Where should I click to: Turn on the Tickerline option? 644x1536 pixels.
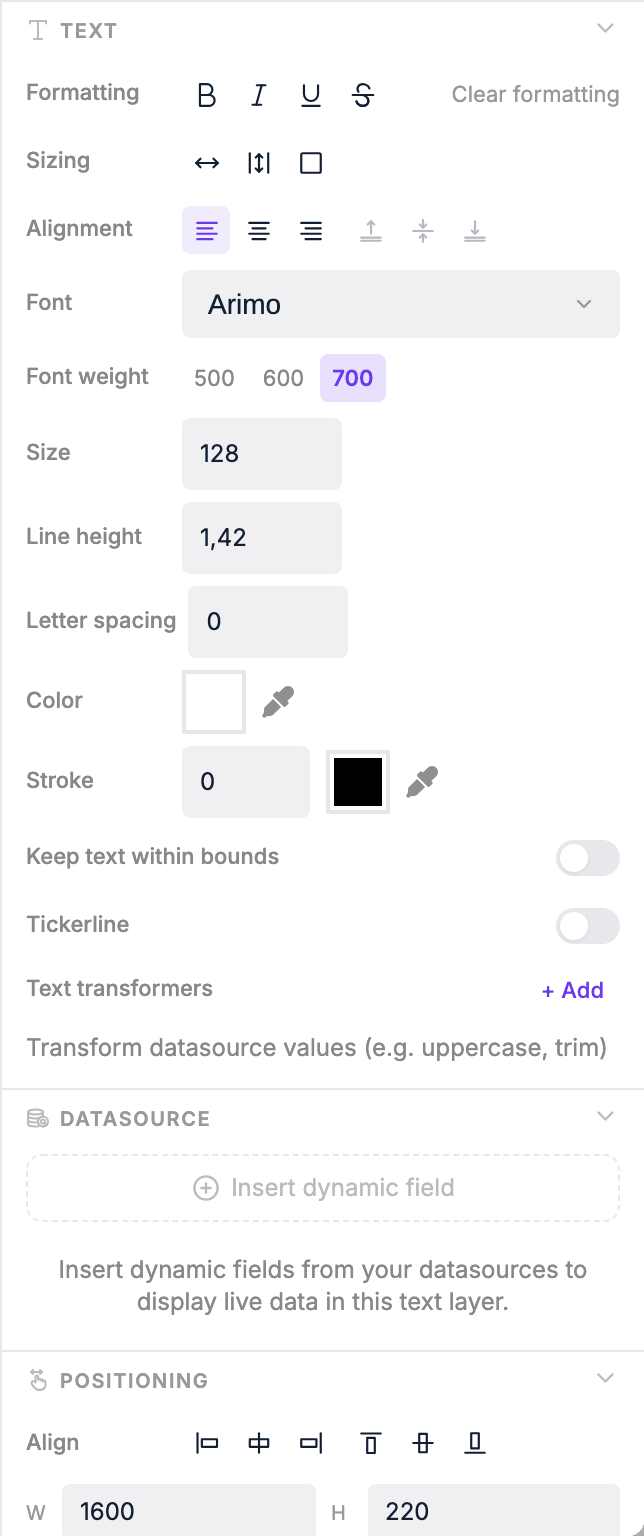coord(587,926)
